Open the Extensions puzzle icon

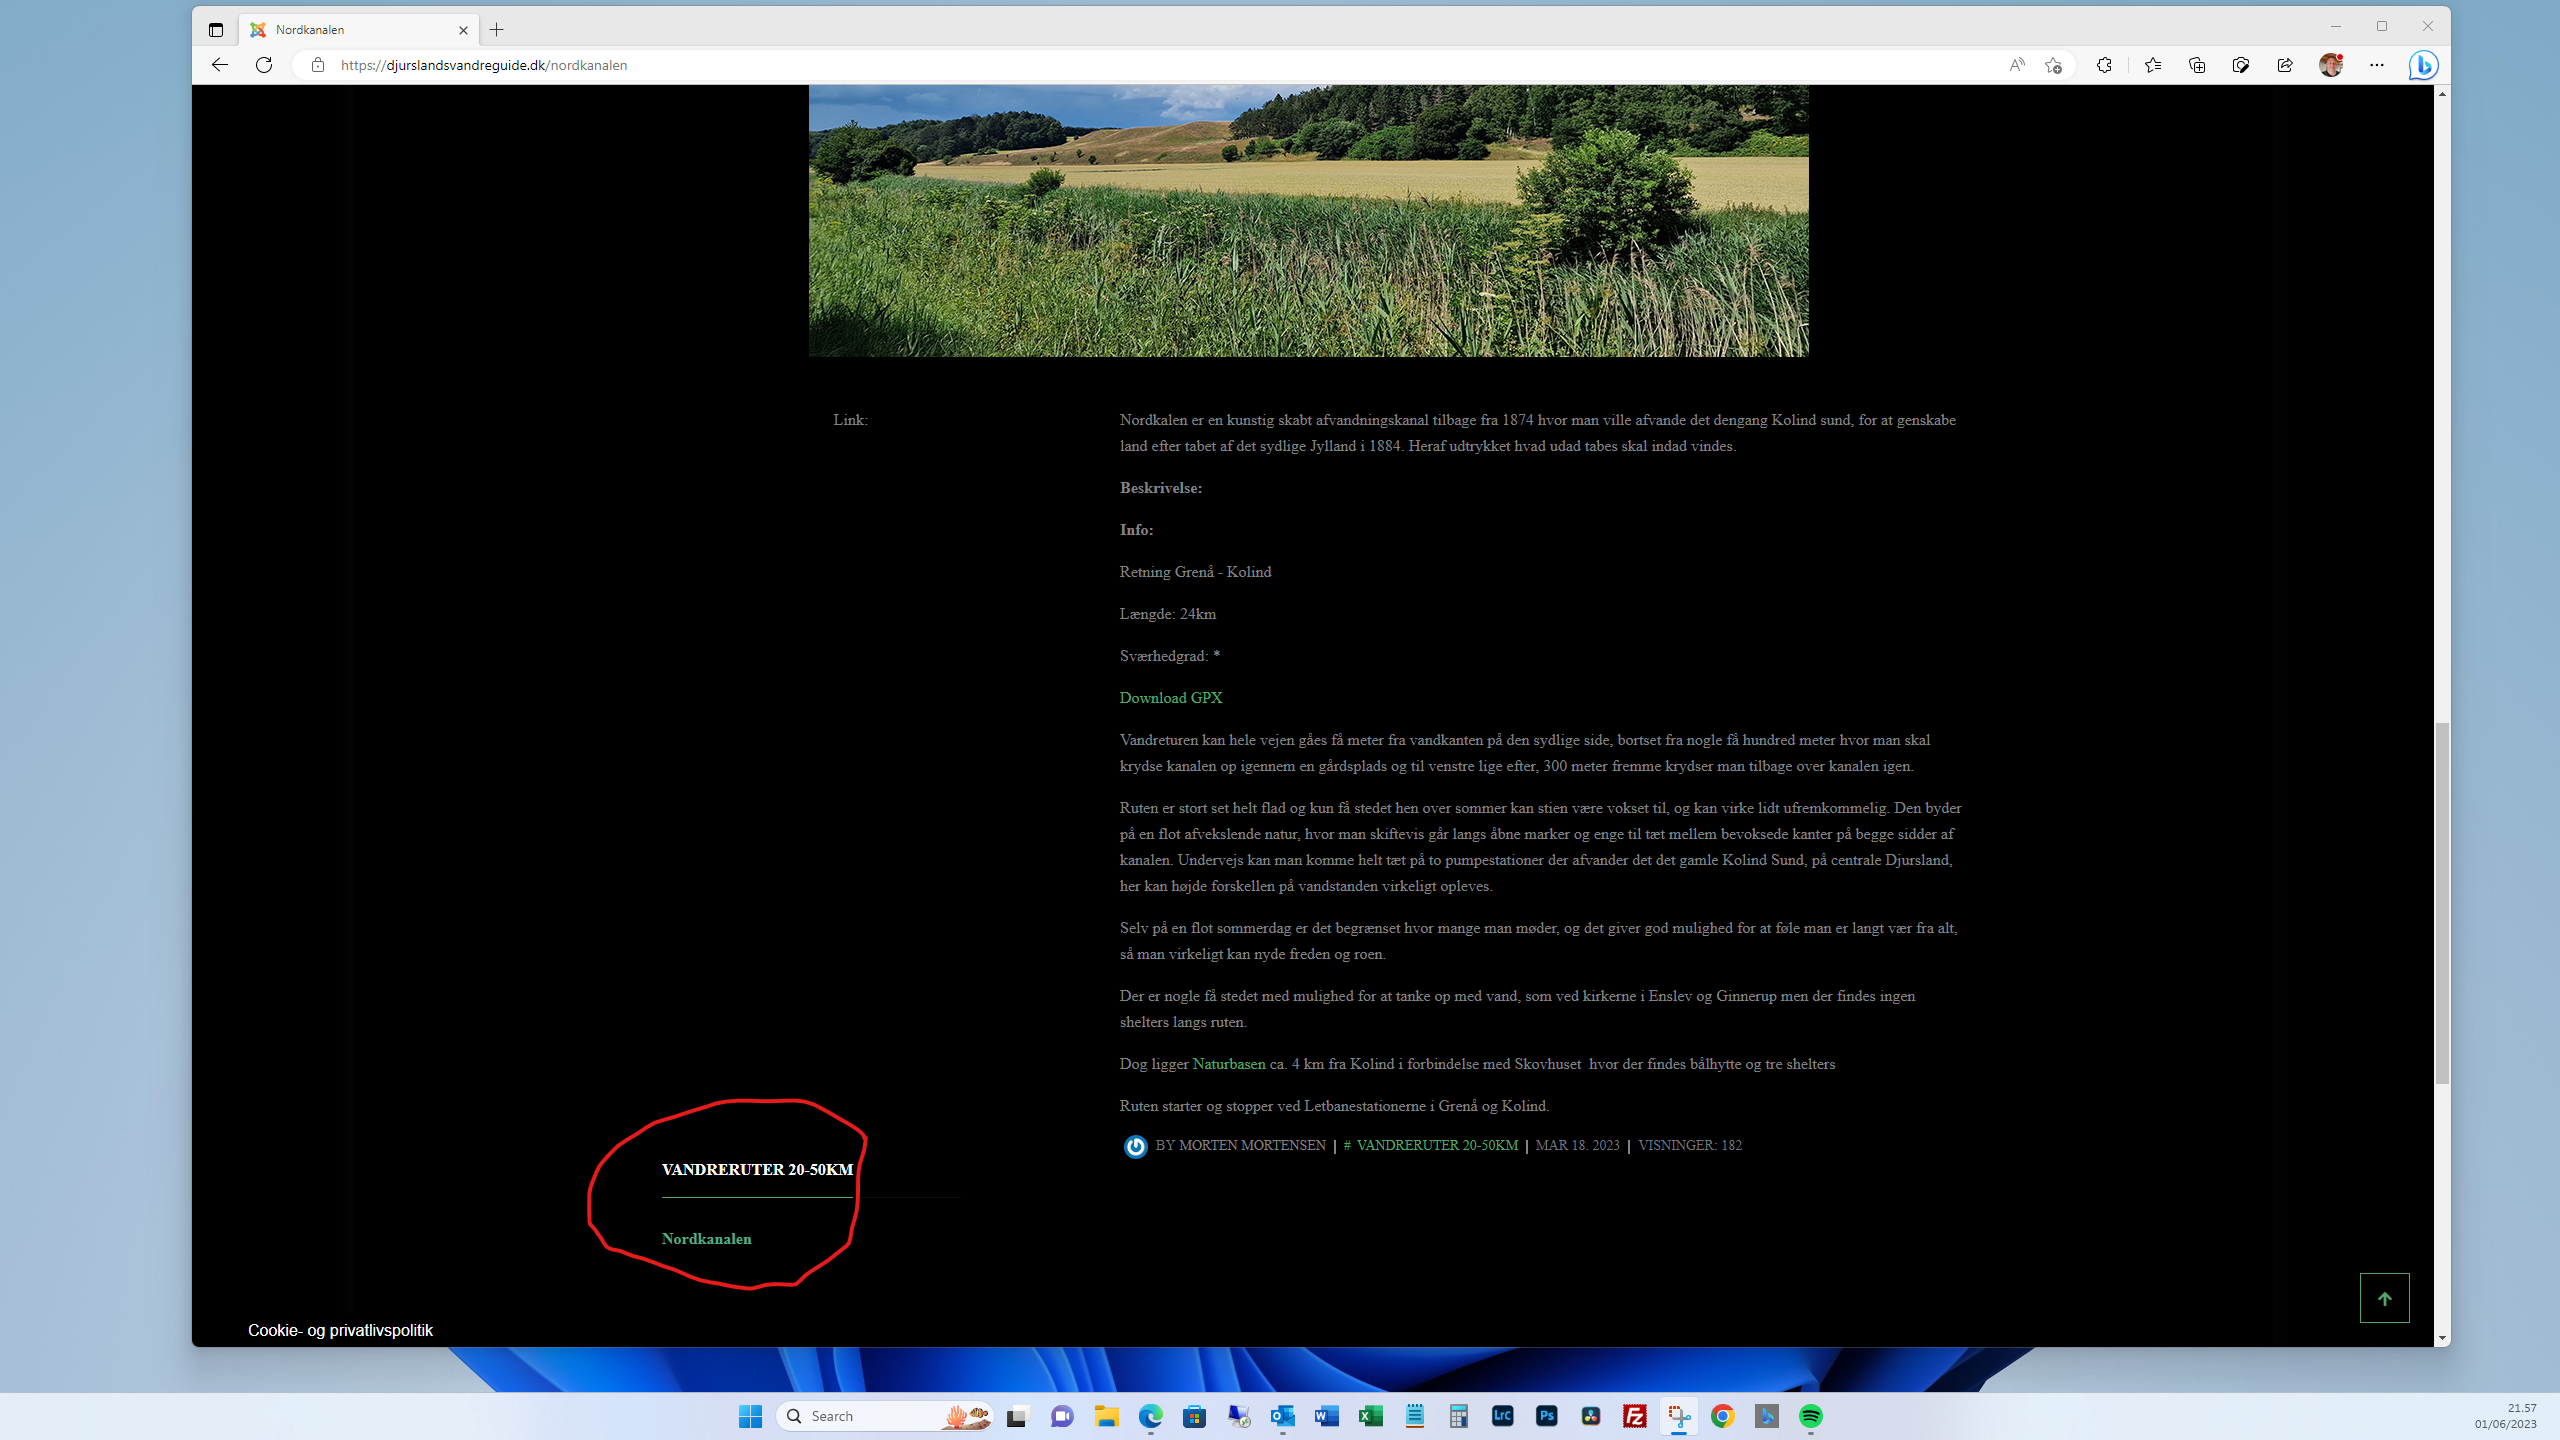pos(2104,65)
